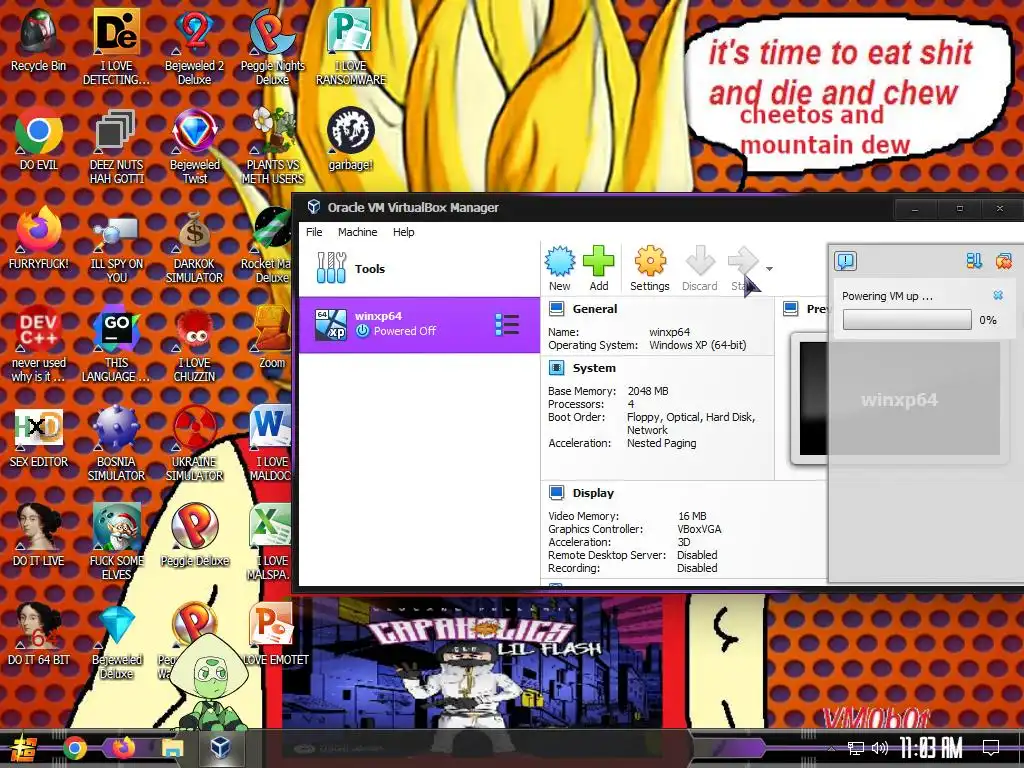Screen dimensions: 1024x768
Task: Click the New virtual machine toolbar icon
Action: click(x=560, y=268)
